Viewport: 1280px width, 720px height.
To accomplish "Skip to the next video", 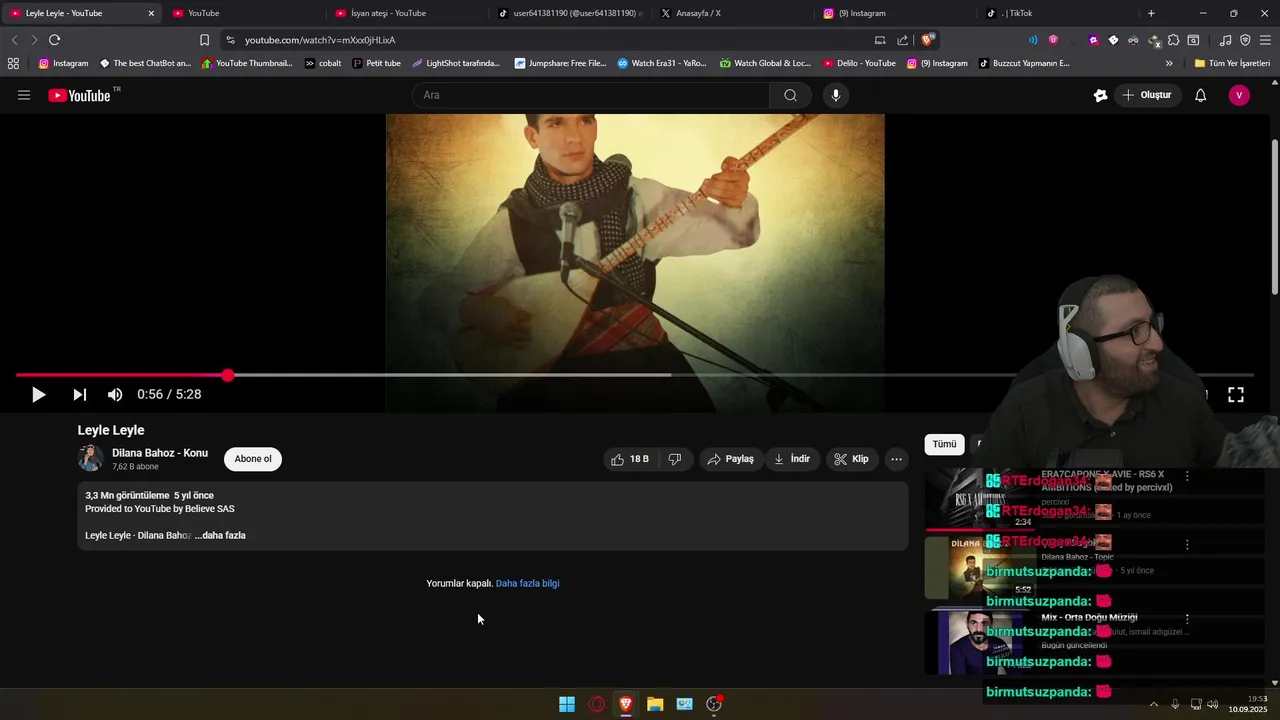I will coord(79,395).
